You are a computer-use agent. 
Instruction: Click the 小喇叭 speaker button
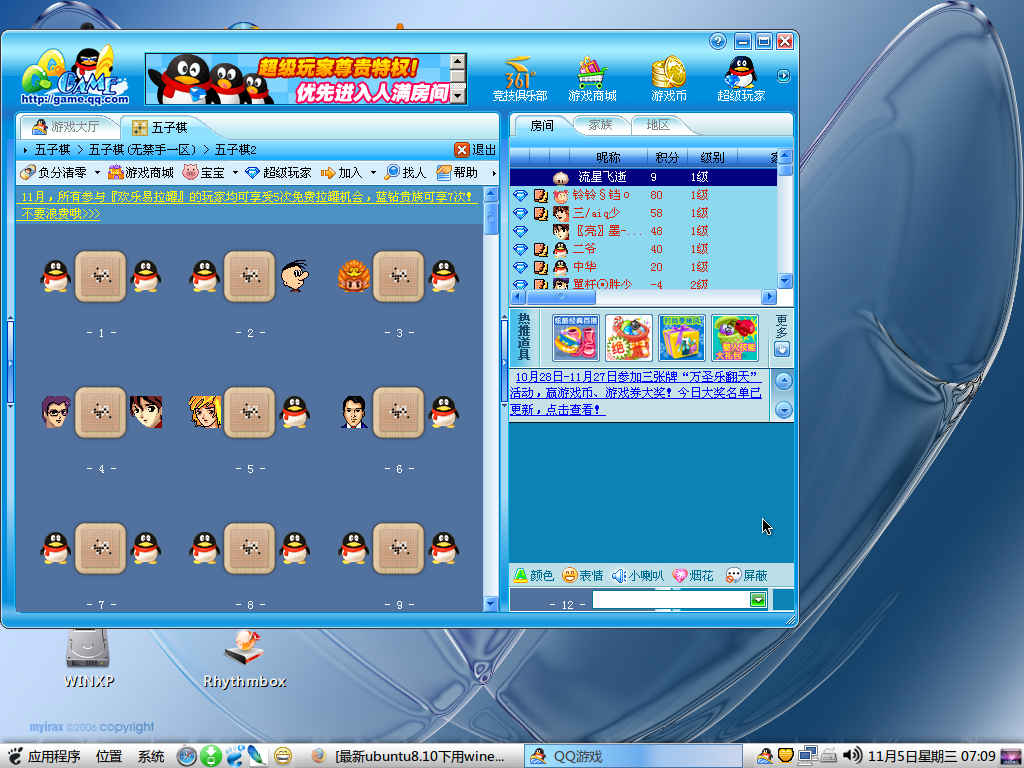tap(637, 575)
